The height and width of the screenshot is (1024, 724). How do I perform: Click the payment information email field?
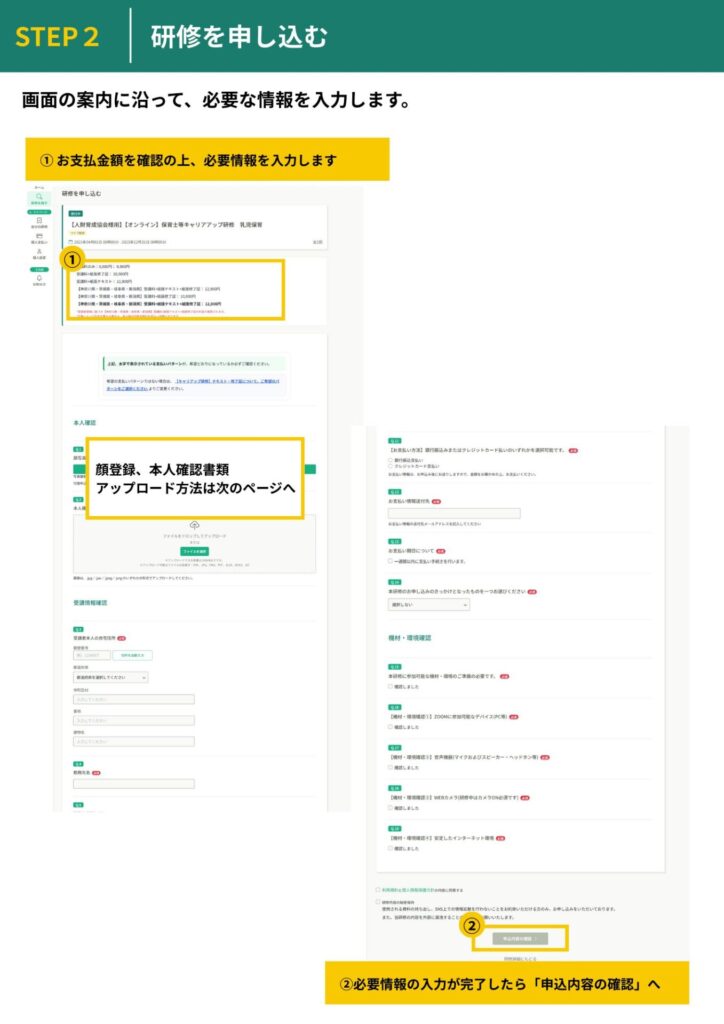coord(454,513)
